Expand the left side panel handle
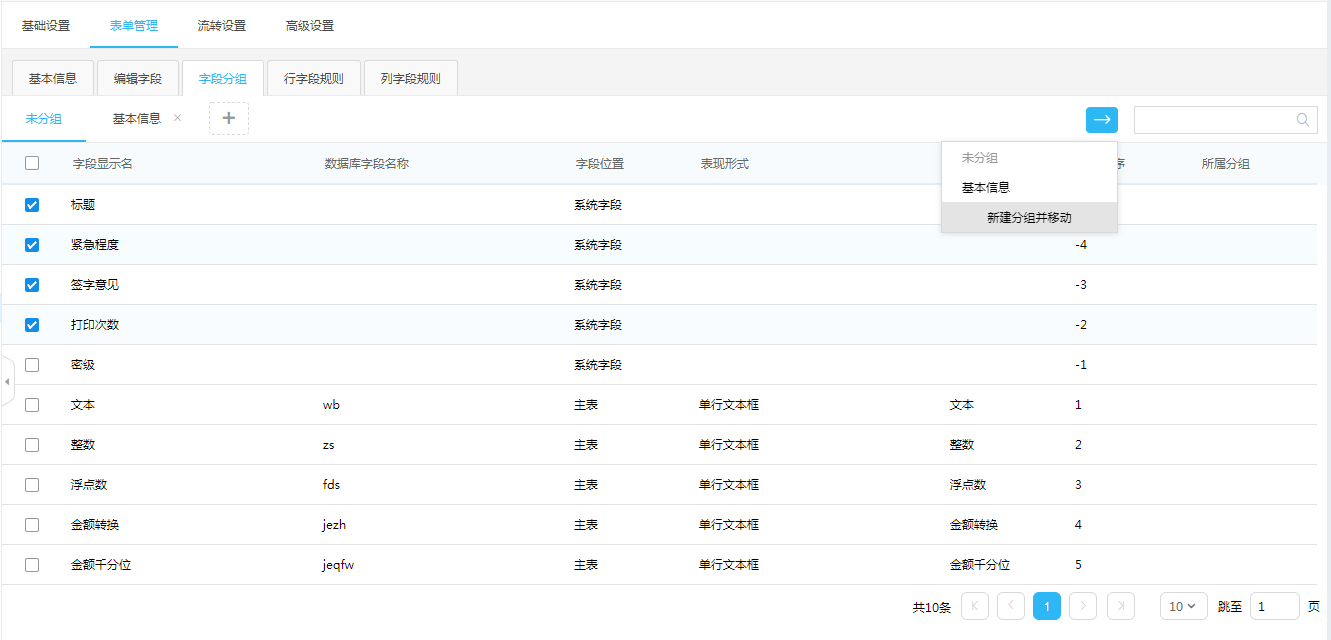This screenshot has width=1331, height=640. pos(7,382)
